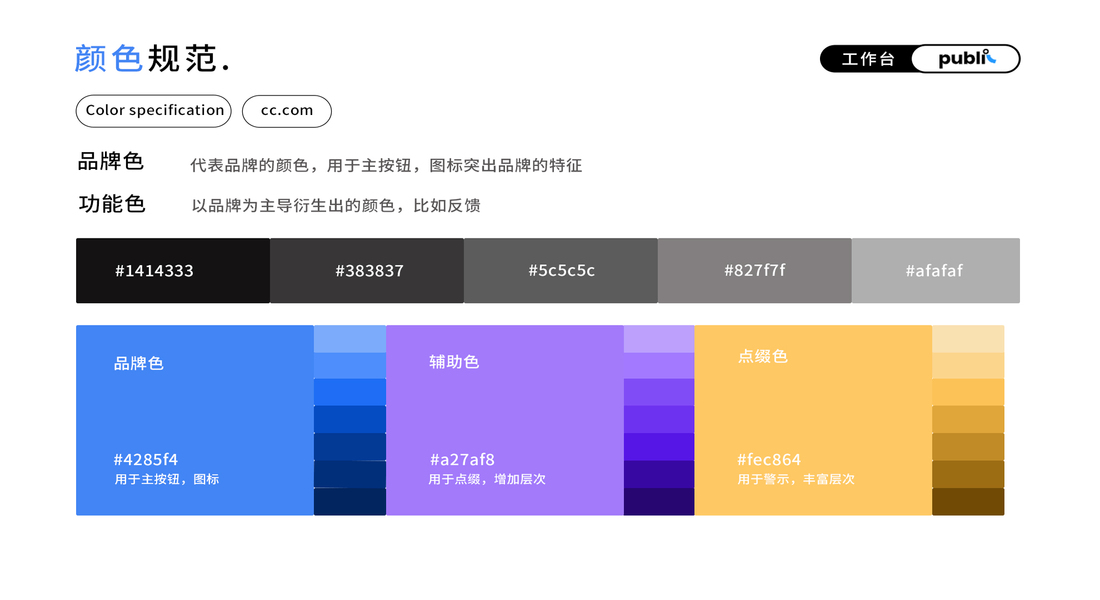Click the #a27af8 hex code text
This screenshot has height=600, width=1100.
pos(462,460)
